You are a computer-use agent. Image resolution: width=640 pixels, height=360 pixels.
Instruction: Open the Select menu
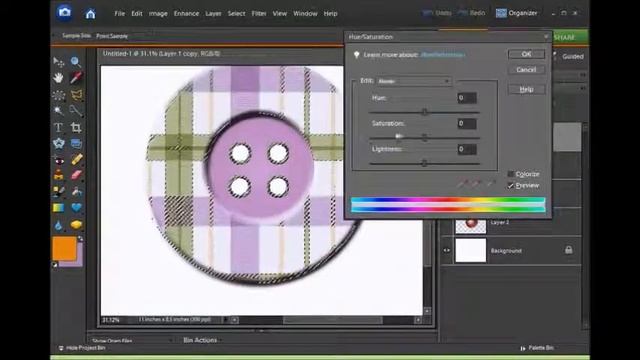coord(236,13)
